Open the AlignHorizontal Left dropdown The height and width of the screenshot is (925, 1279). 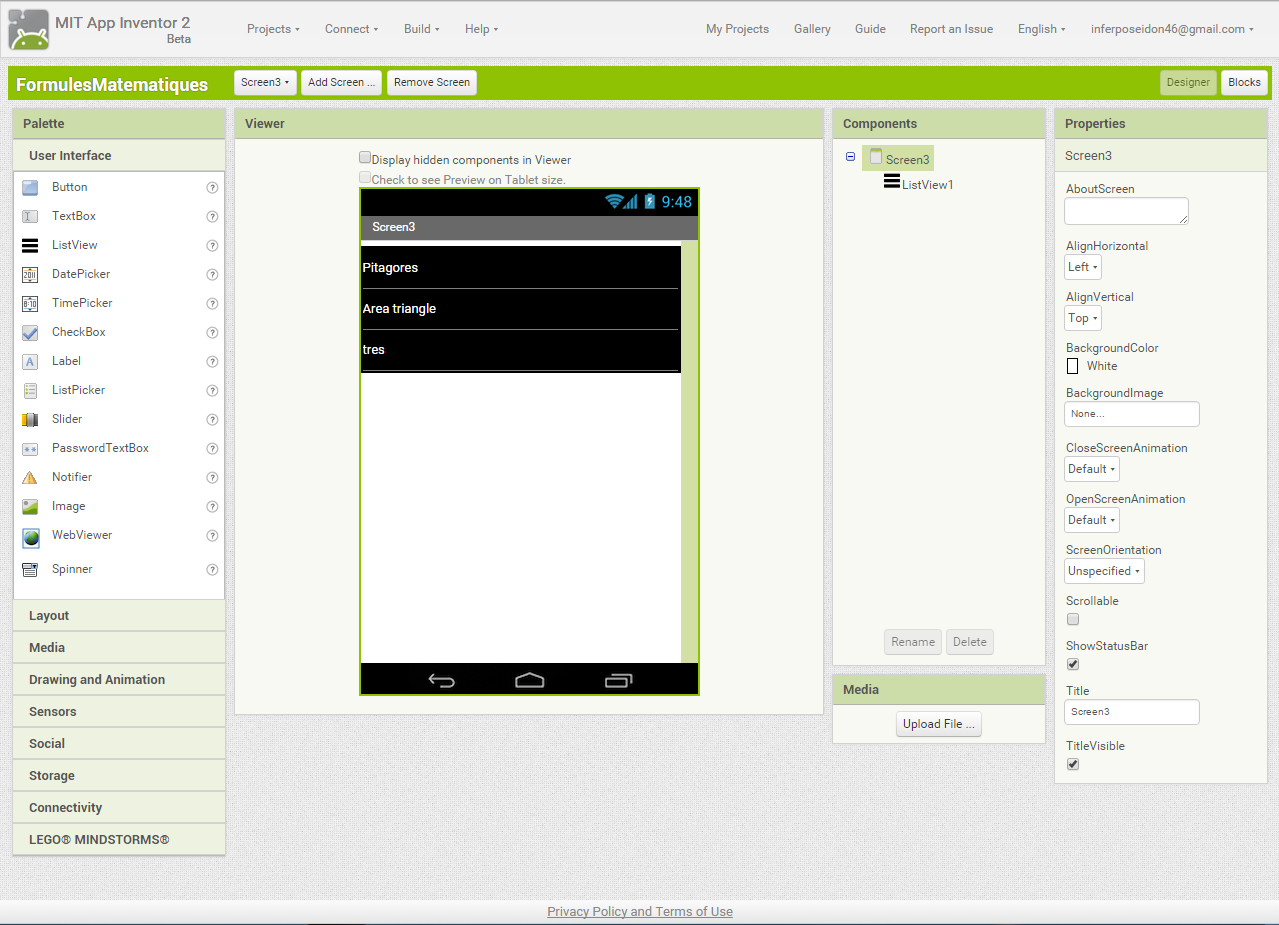[1083, 267]
